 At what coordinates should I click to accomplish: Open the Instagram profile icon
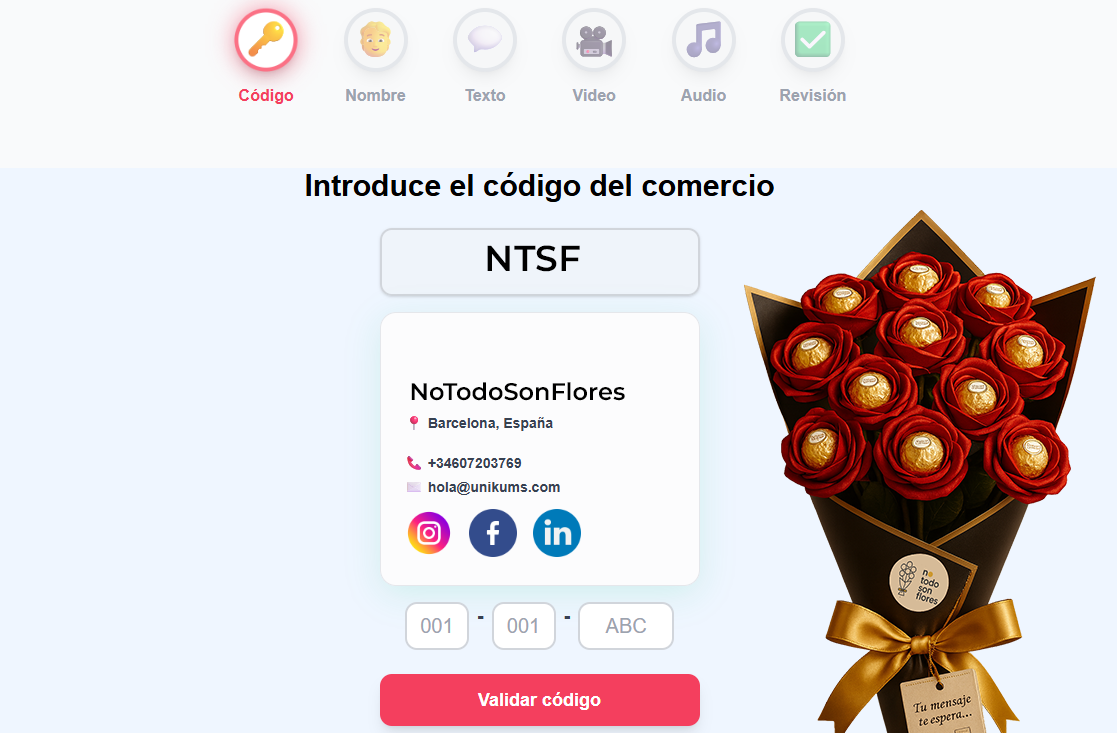[x=429, y=533]
